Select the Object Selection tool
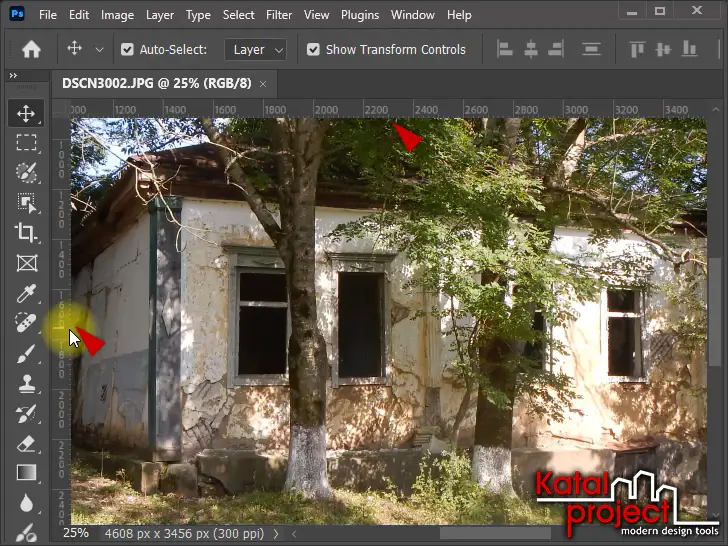This screenshot has height=546, width=728. point(26,203)
